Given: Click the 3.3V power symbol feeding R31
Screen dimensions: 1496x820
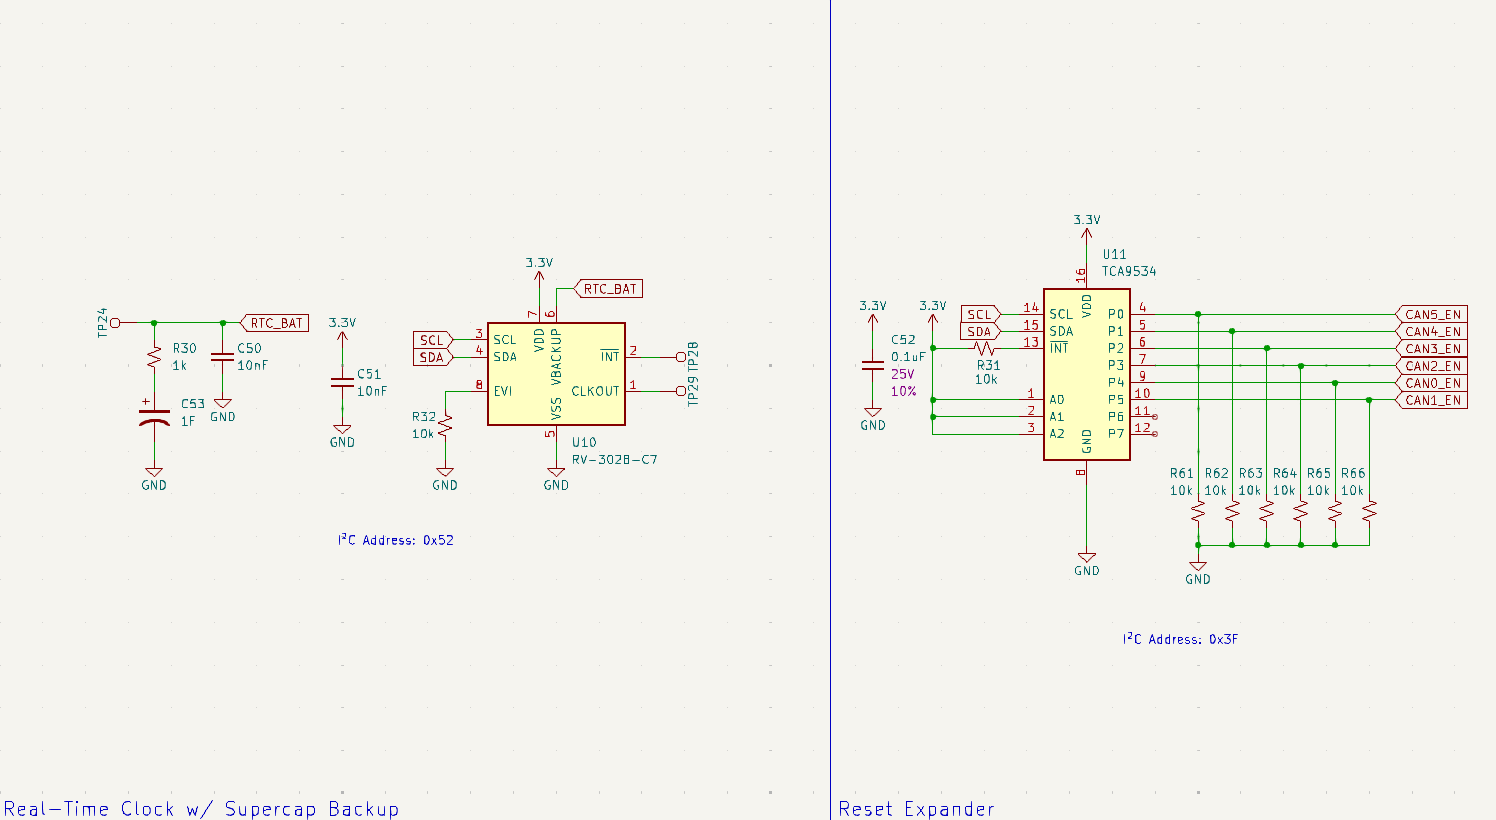Looking at the screenshot, I should 933,313.
